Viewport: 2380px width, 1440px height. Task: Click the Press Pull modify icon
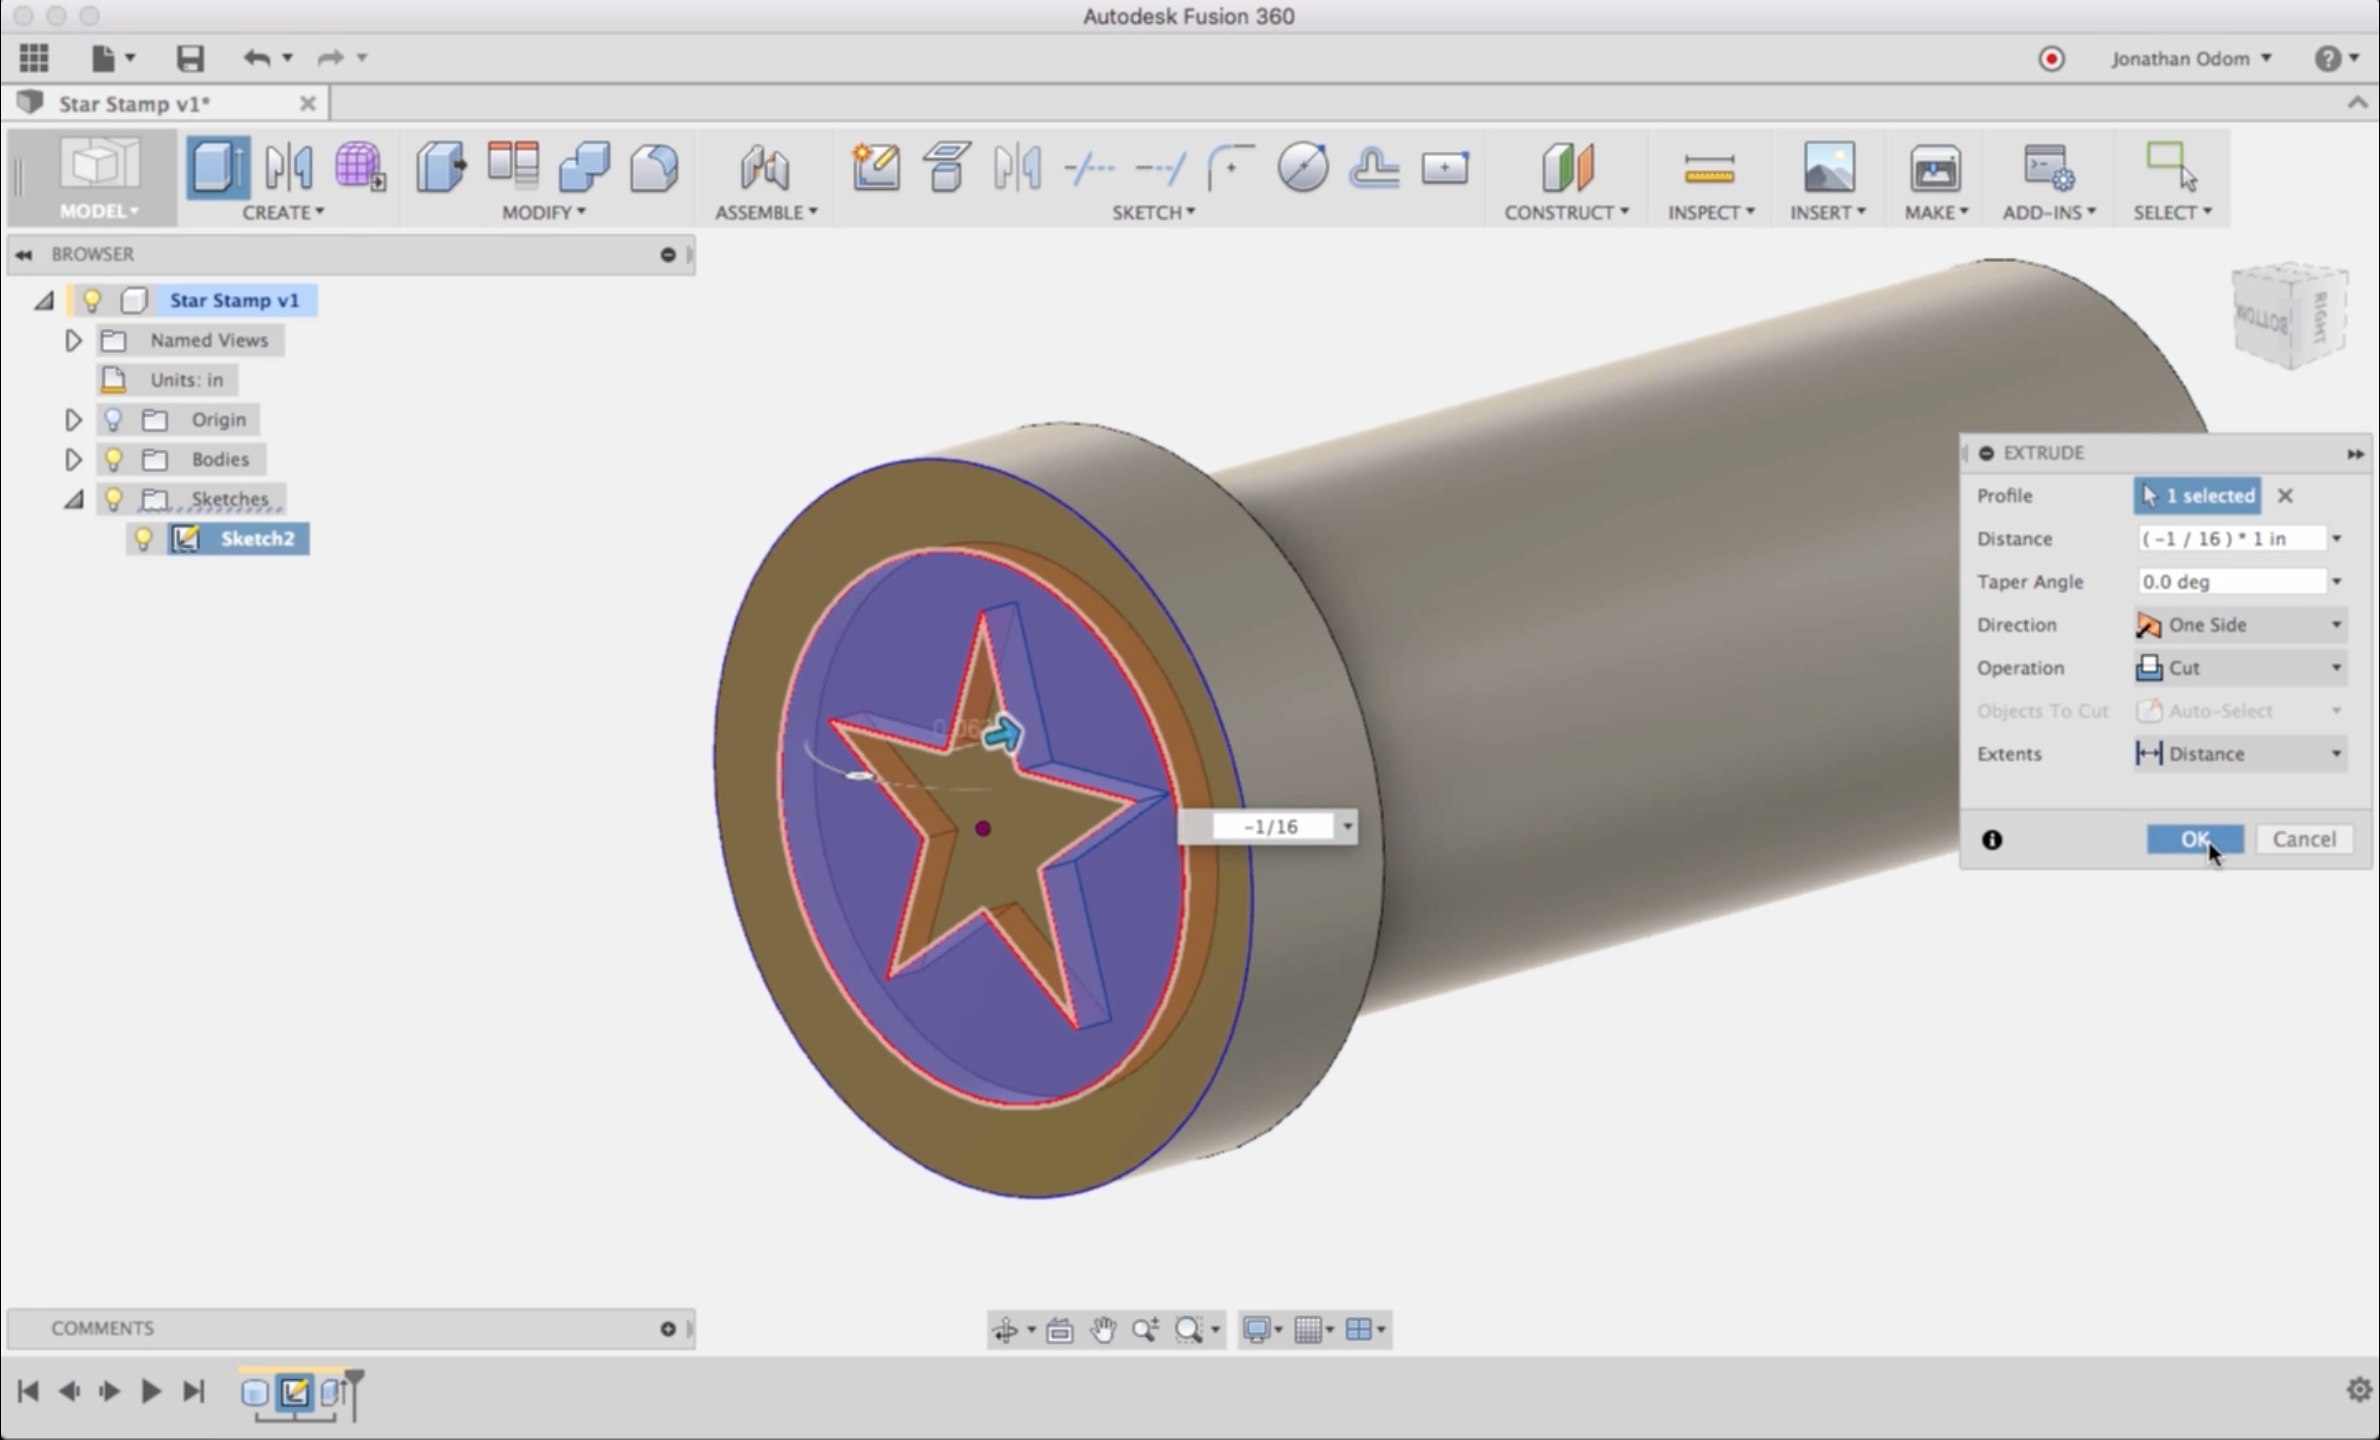(x=441, y=166)
